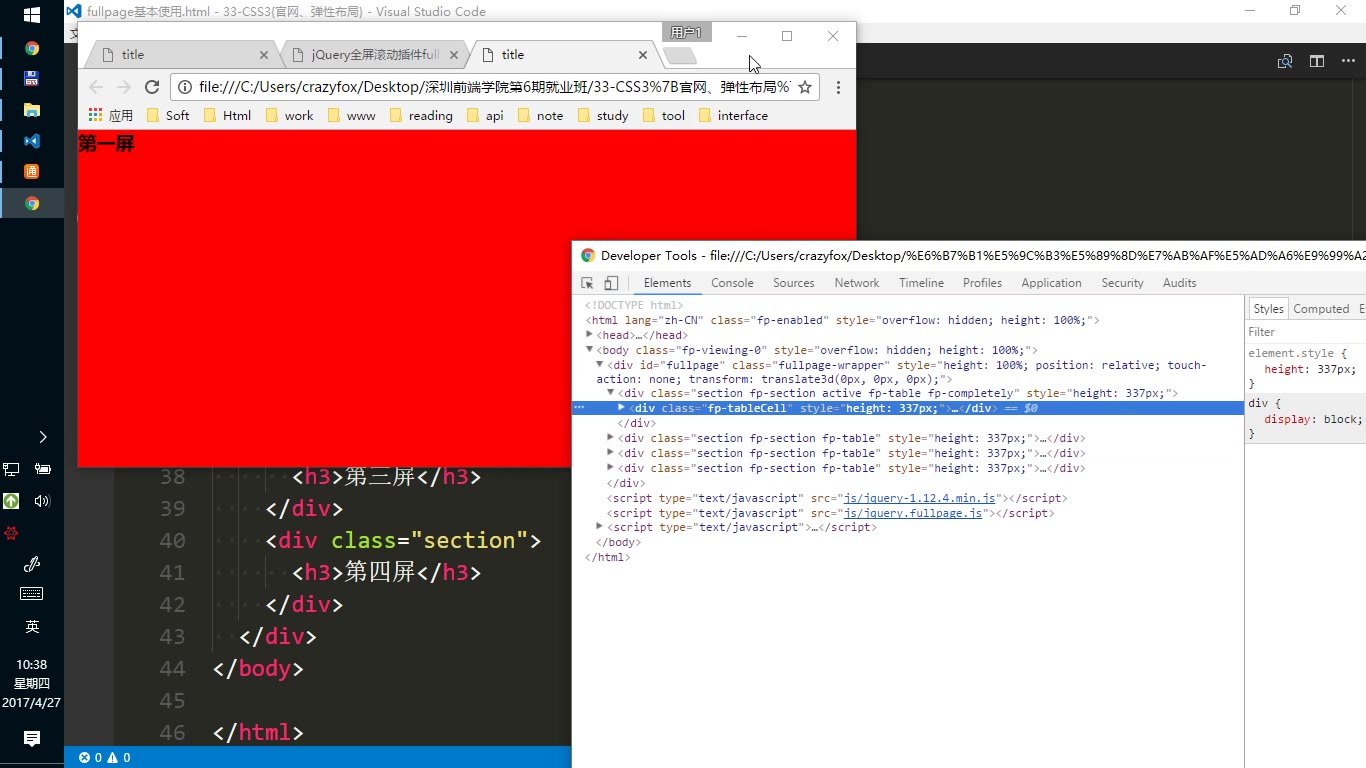
Task: Open the Application tab in DevTools
Action: pos(1051,283)
